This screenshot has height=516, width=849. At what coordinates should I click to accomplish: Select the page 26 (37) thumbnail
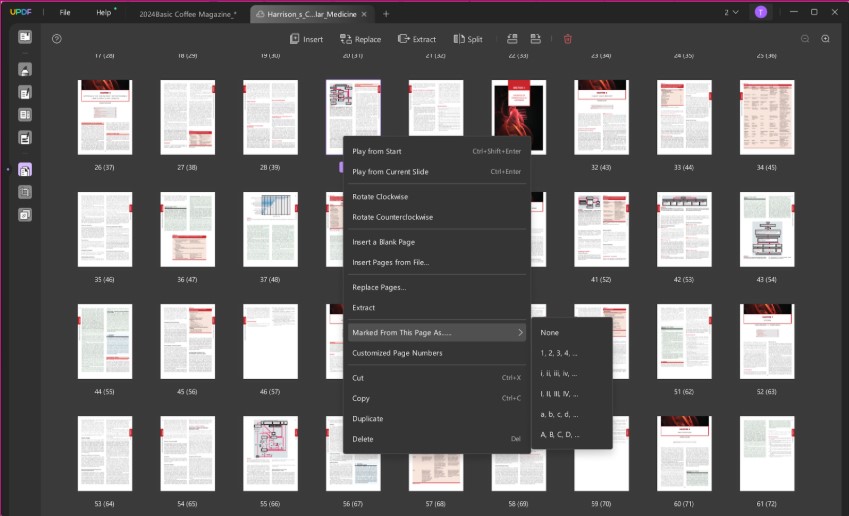(104, 117)
